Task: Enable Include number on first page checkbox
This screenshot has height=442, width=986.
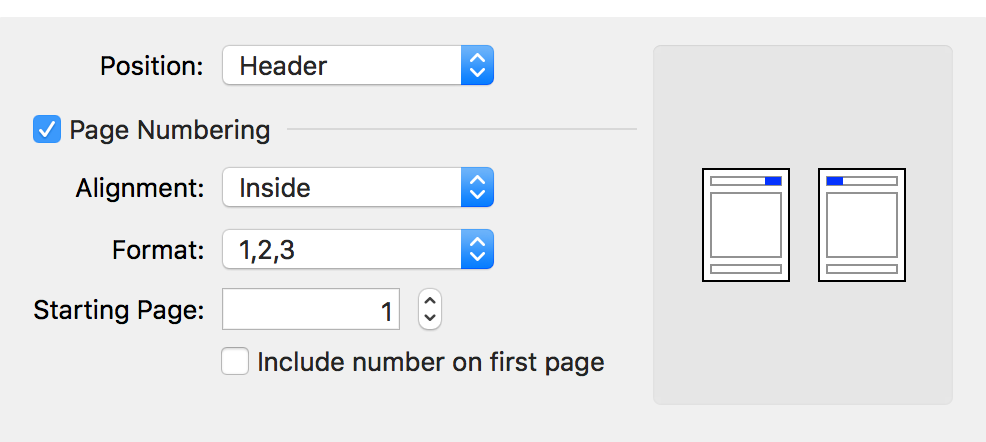Action: (235, 361)
